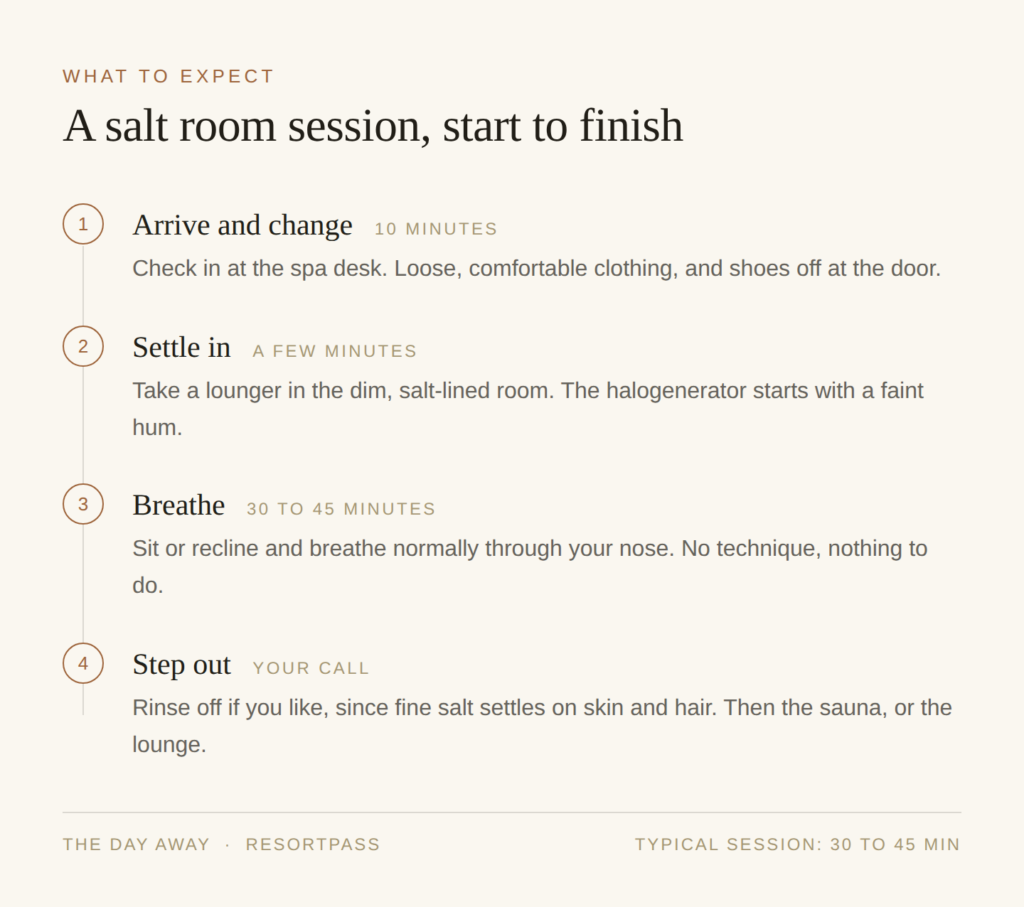Click the "30 TO 45 MINUTES" duration label

[341, 509]
